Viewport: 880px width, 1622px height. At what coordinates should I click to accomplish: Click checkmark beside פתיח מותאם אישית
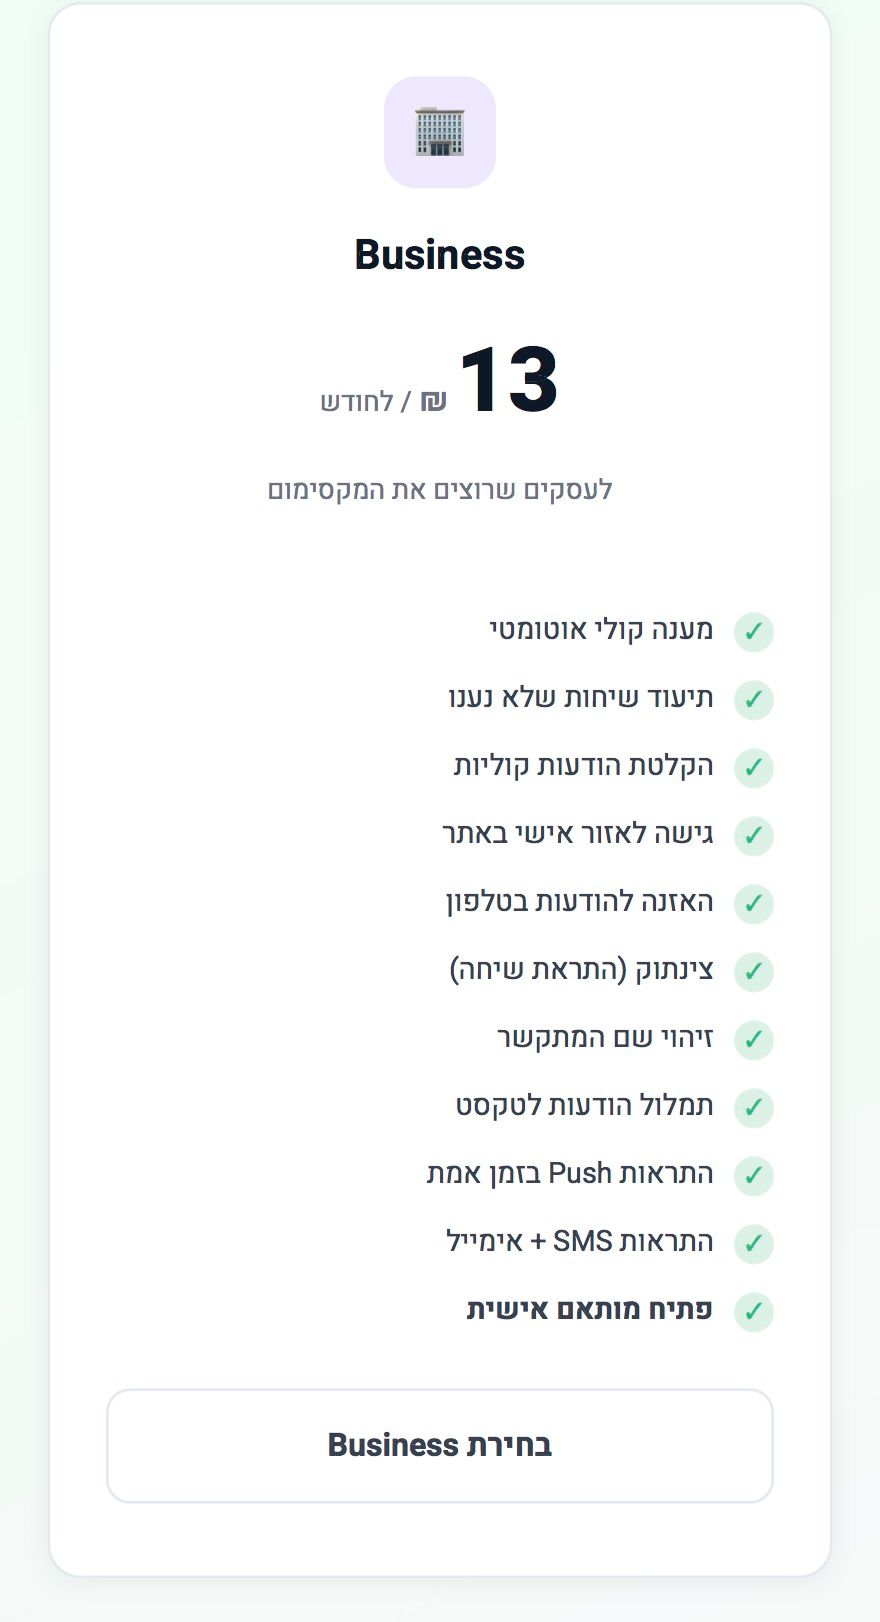pyautogui.click(x=754, y=1311)
